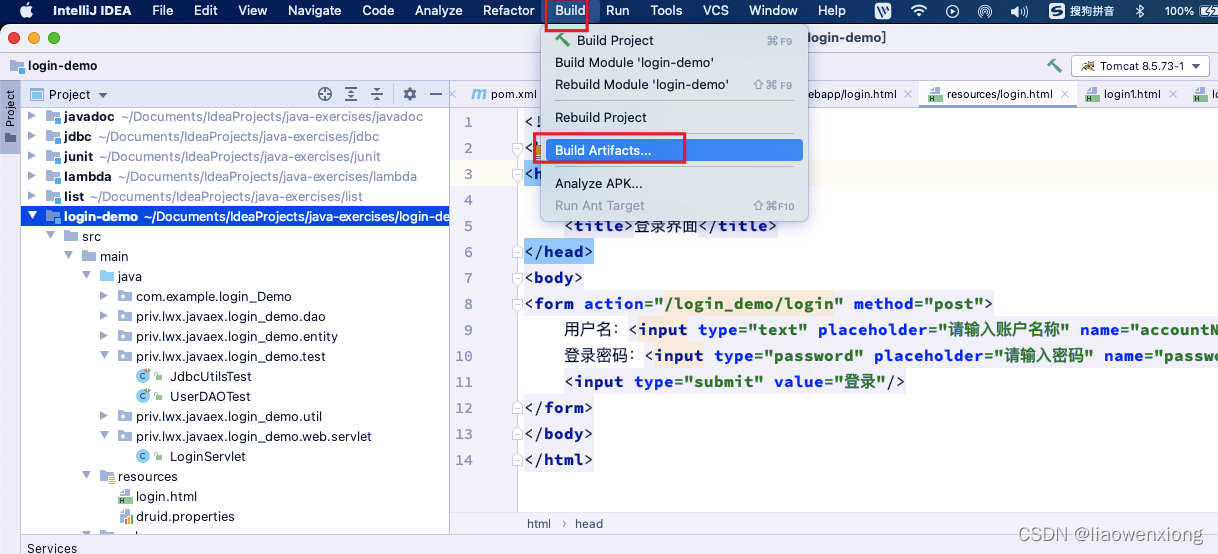This screenshot has width=1218, height=554.
Task: Open Project panel settings gear
Action: pos(409,94)
